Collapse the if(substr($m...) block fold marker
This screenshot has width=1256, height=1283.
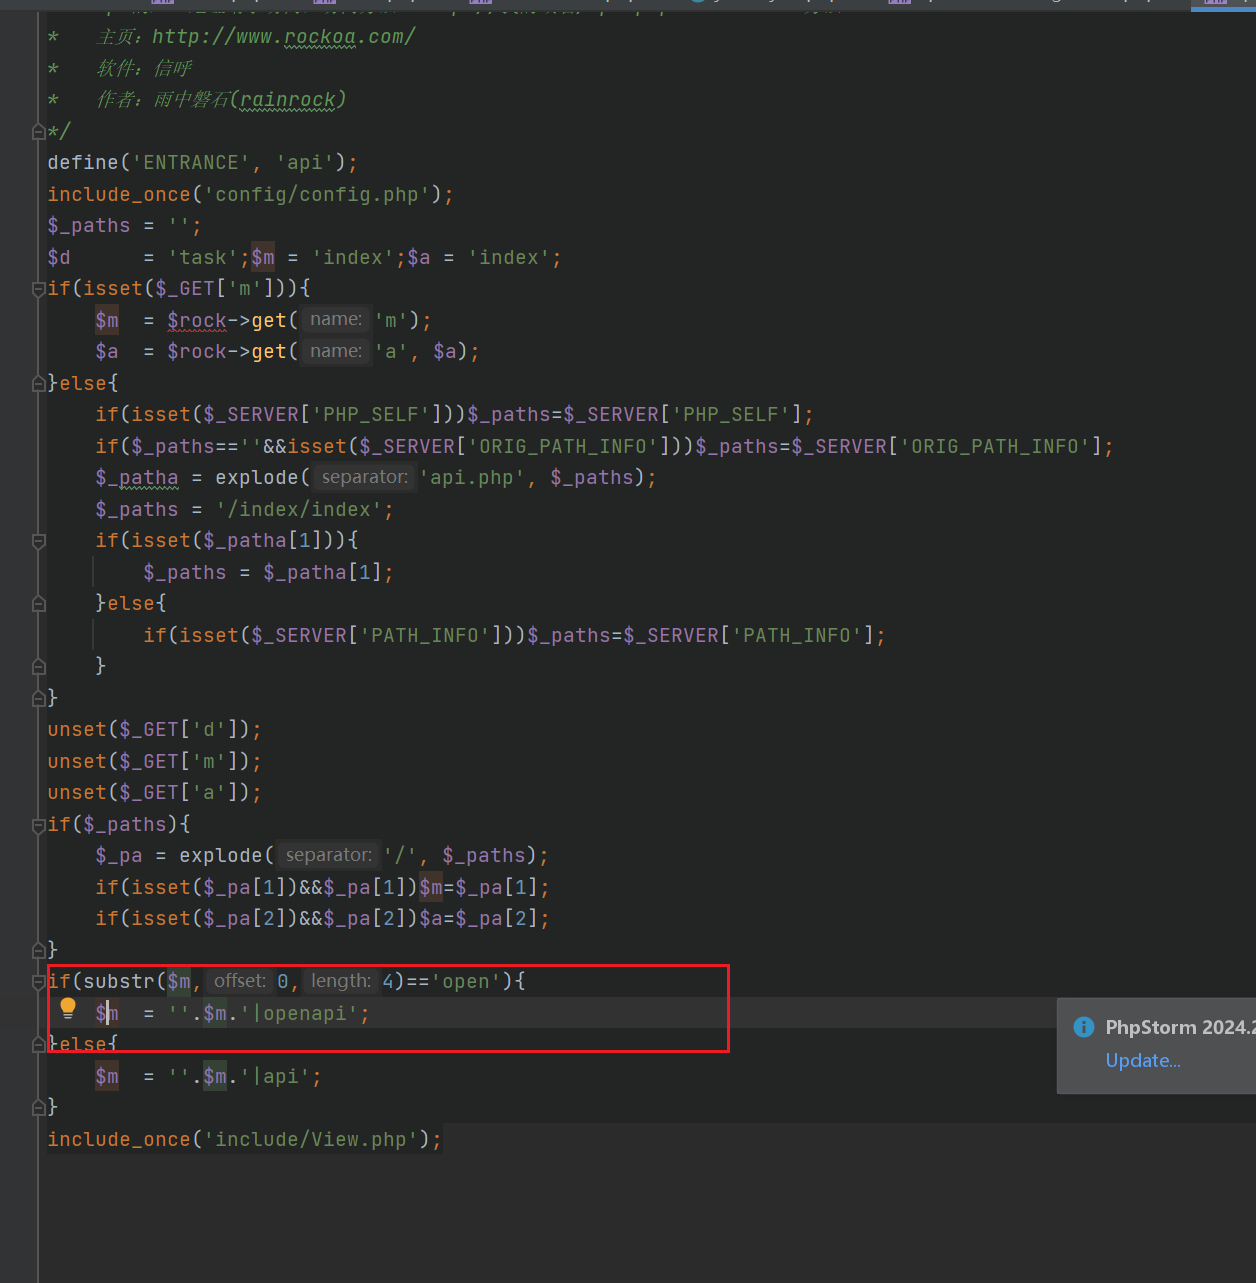(x=39, y=982)
